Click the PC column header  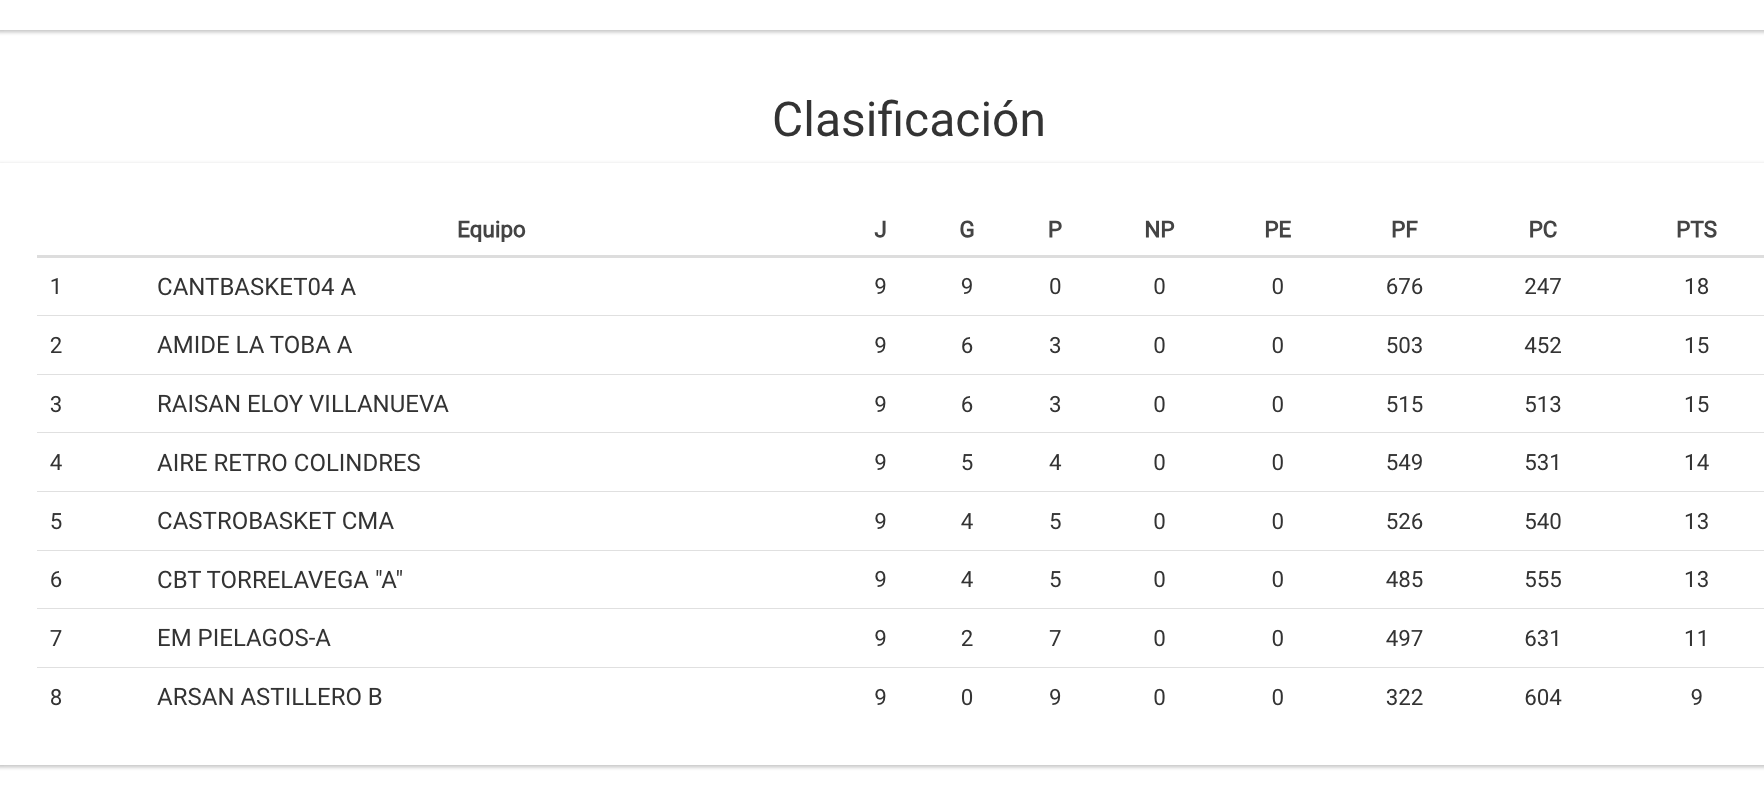coord(1542,230)
